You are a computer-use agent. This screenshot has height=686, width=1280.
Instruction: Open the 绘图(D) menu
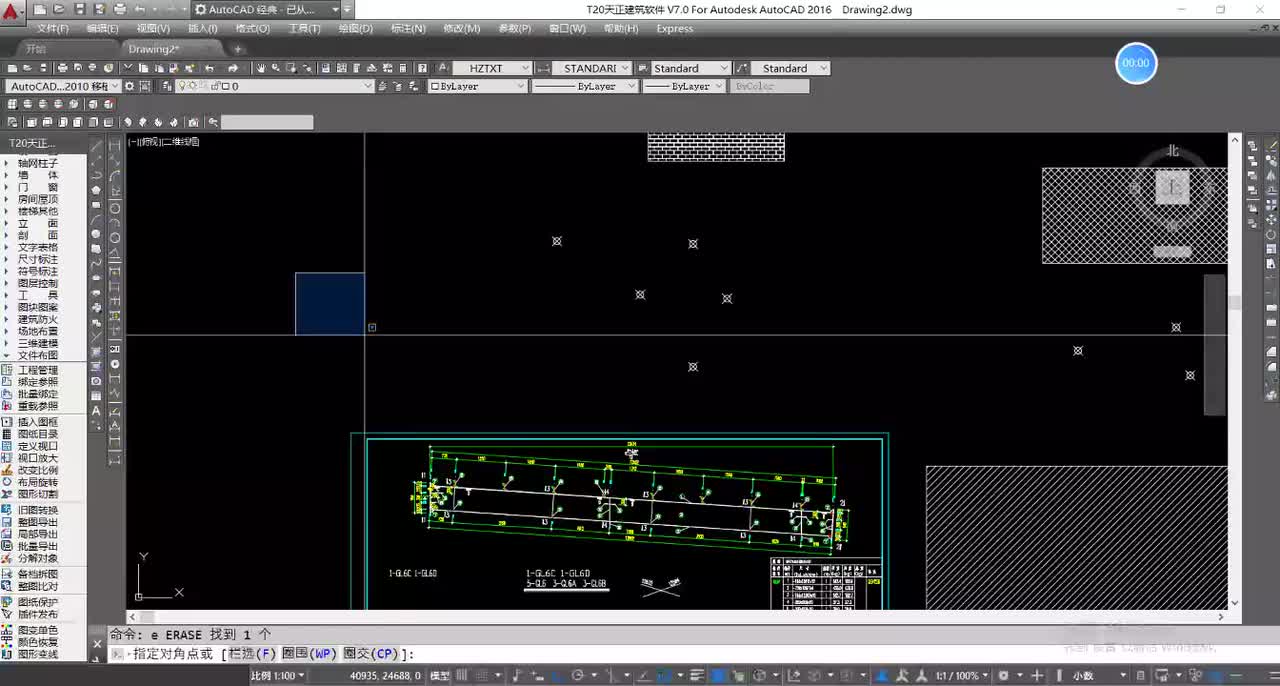coord(355,29)
